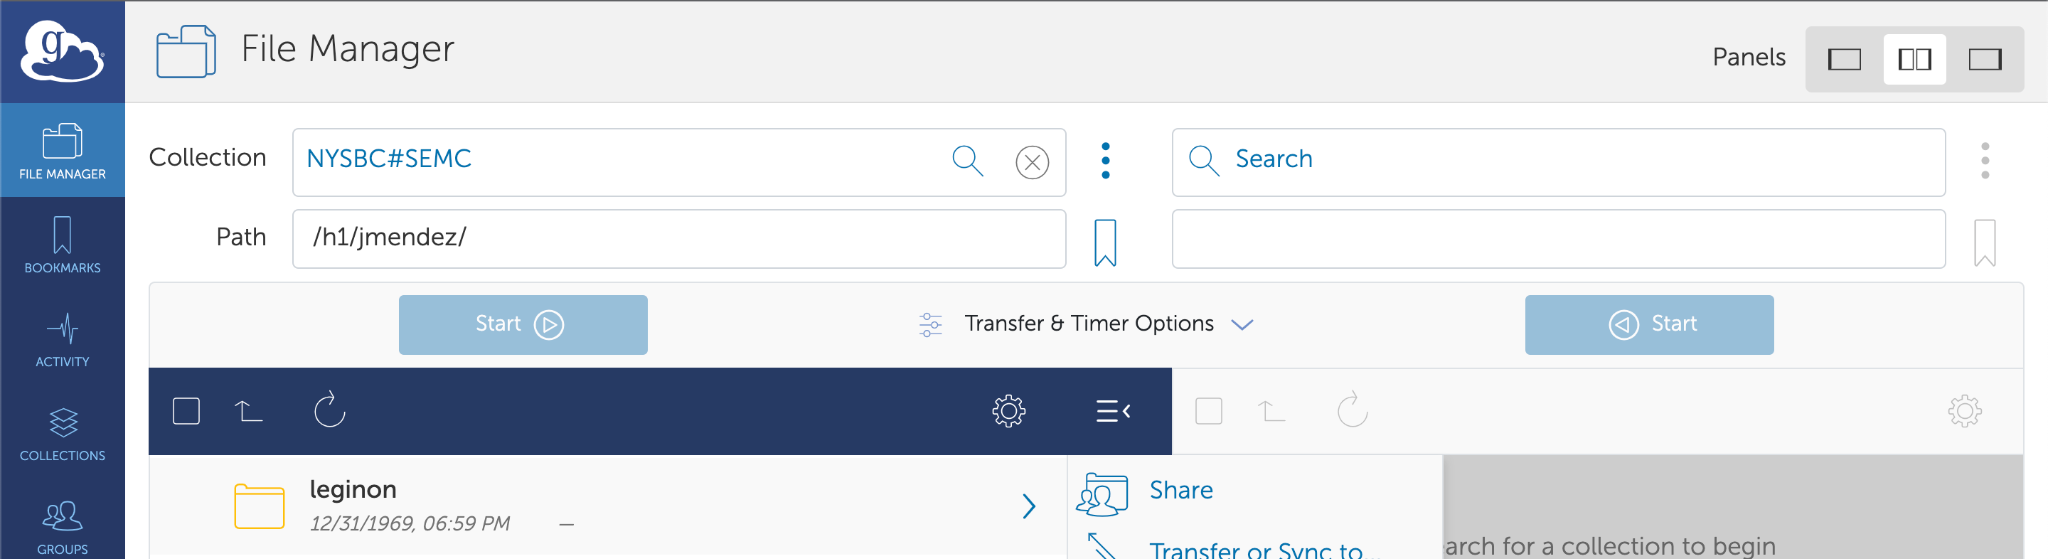Open the Activity sidebar section
This screenshot has height=559, width=2048.
coord(62,339)
